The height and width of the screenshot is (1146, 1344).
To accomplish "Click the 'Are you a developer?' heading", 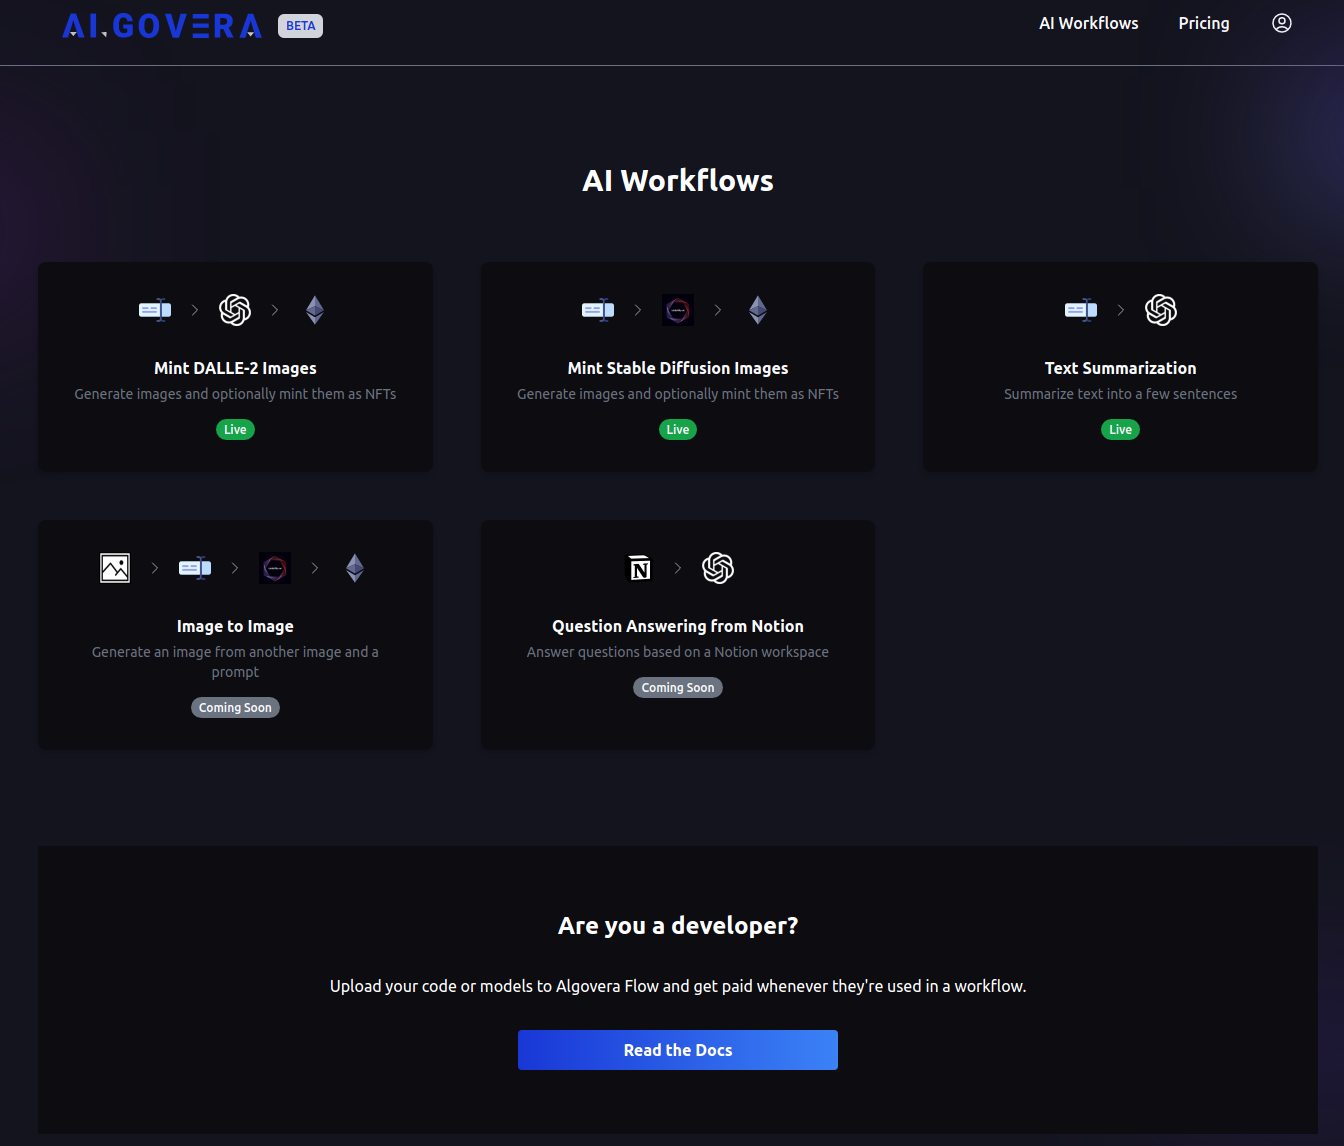I will (678, 926).
